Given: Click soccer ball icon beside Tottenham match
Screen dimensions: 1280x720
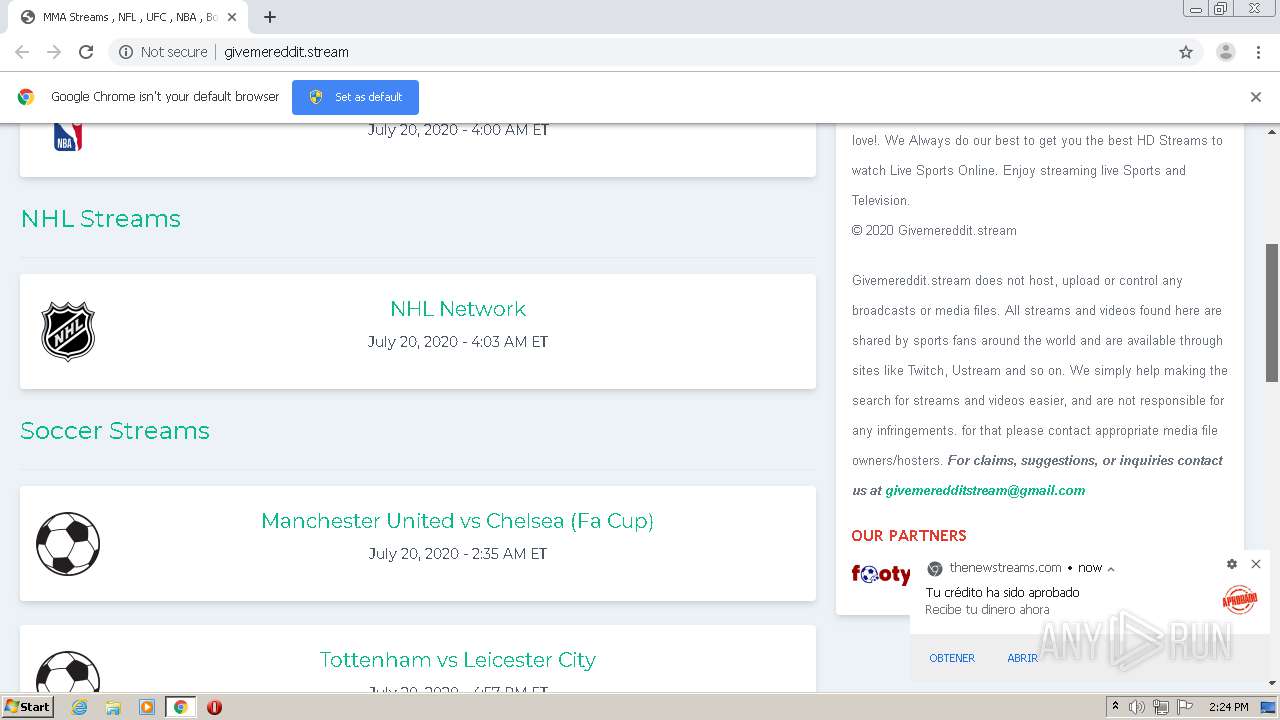Looking at the screenshot, I should [68, 672].
